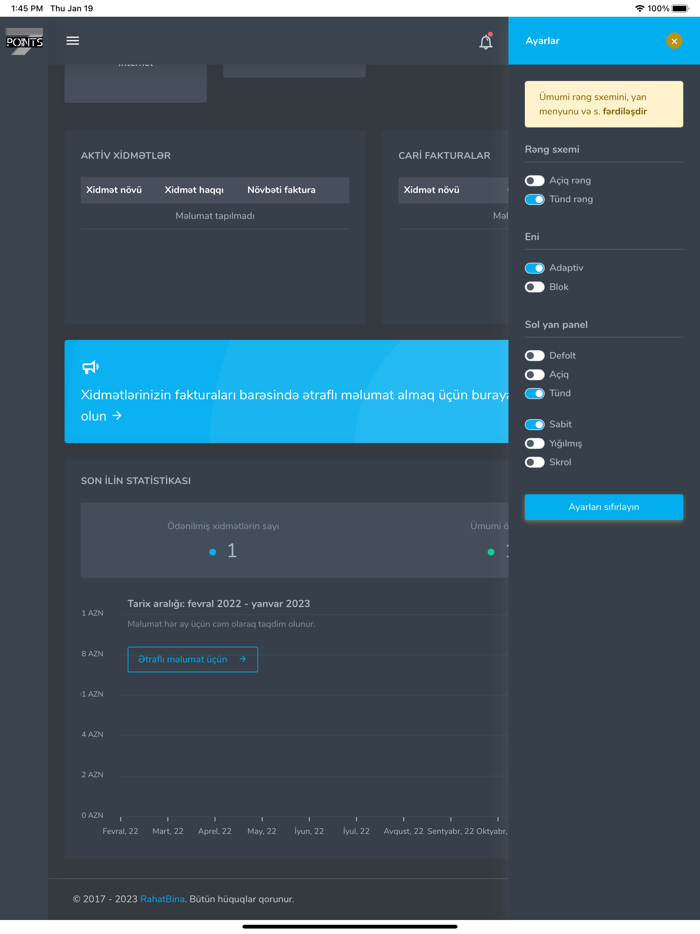Click the arrow after 'olun' in the banner
The height and width of the screenshot is (934, 700).
117,416
